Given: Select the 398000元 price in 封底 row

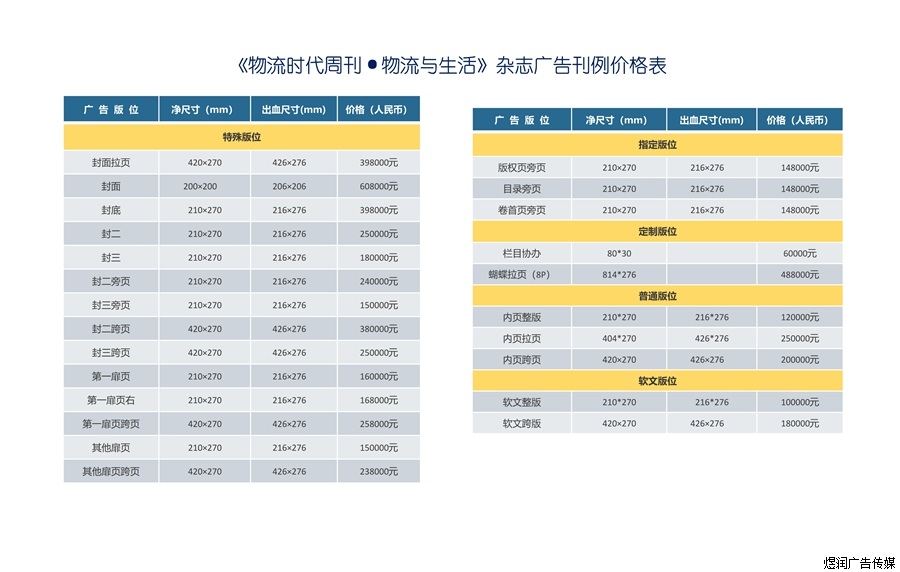Looking at the screenshot, I should pos(379,210).
